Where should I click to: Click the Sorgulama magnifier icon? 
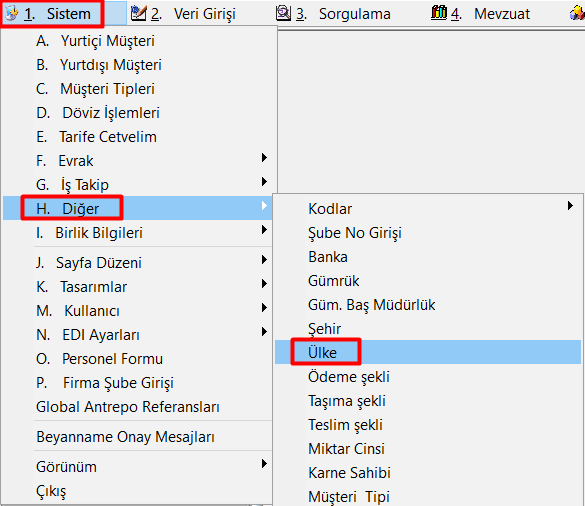tap(283, 13)
